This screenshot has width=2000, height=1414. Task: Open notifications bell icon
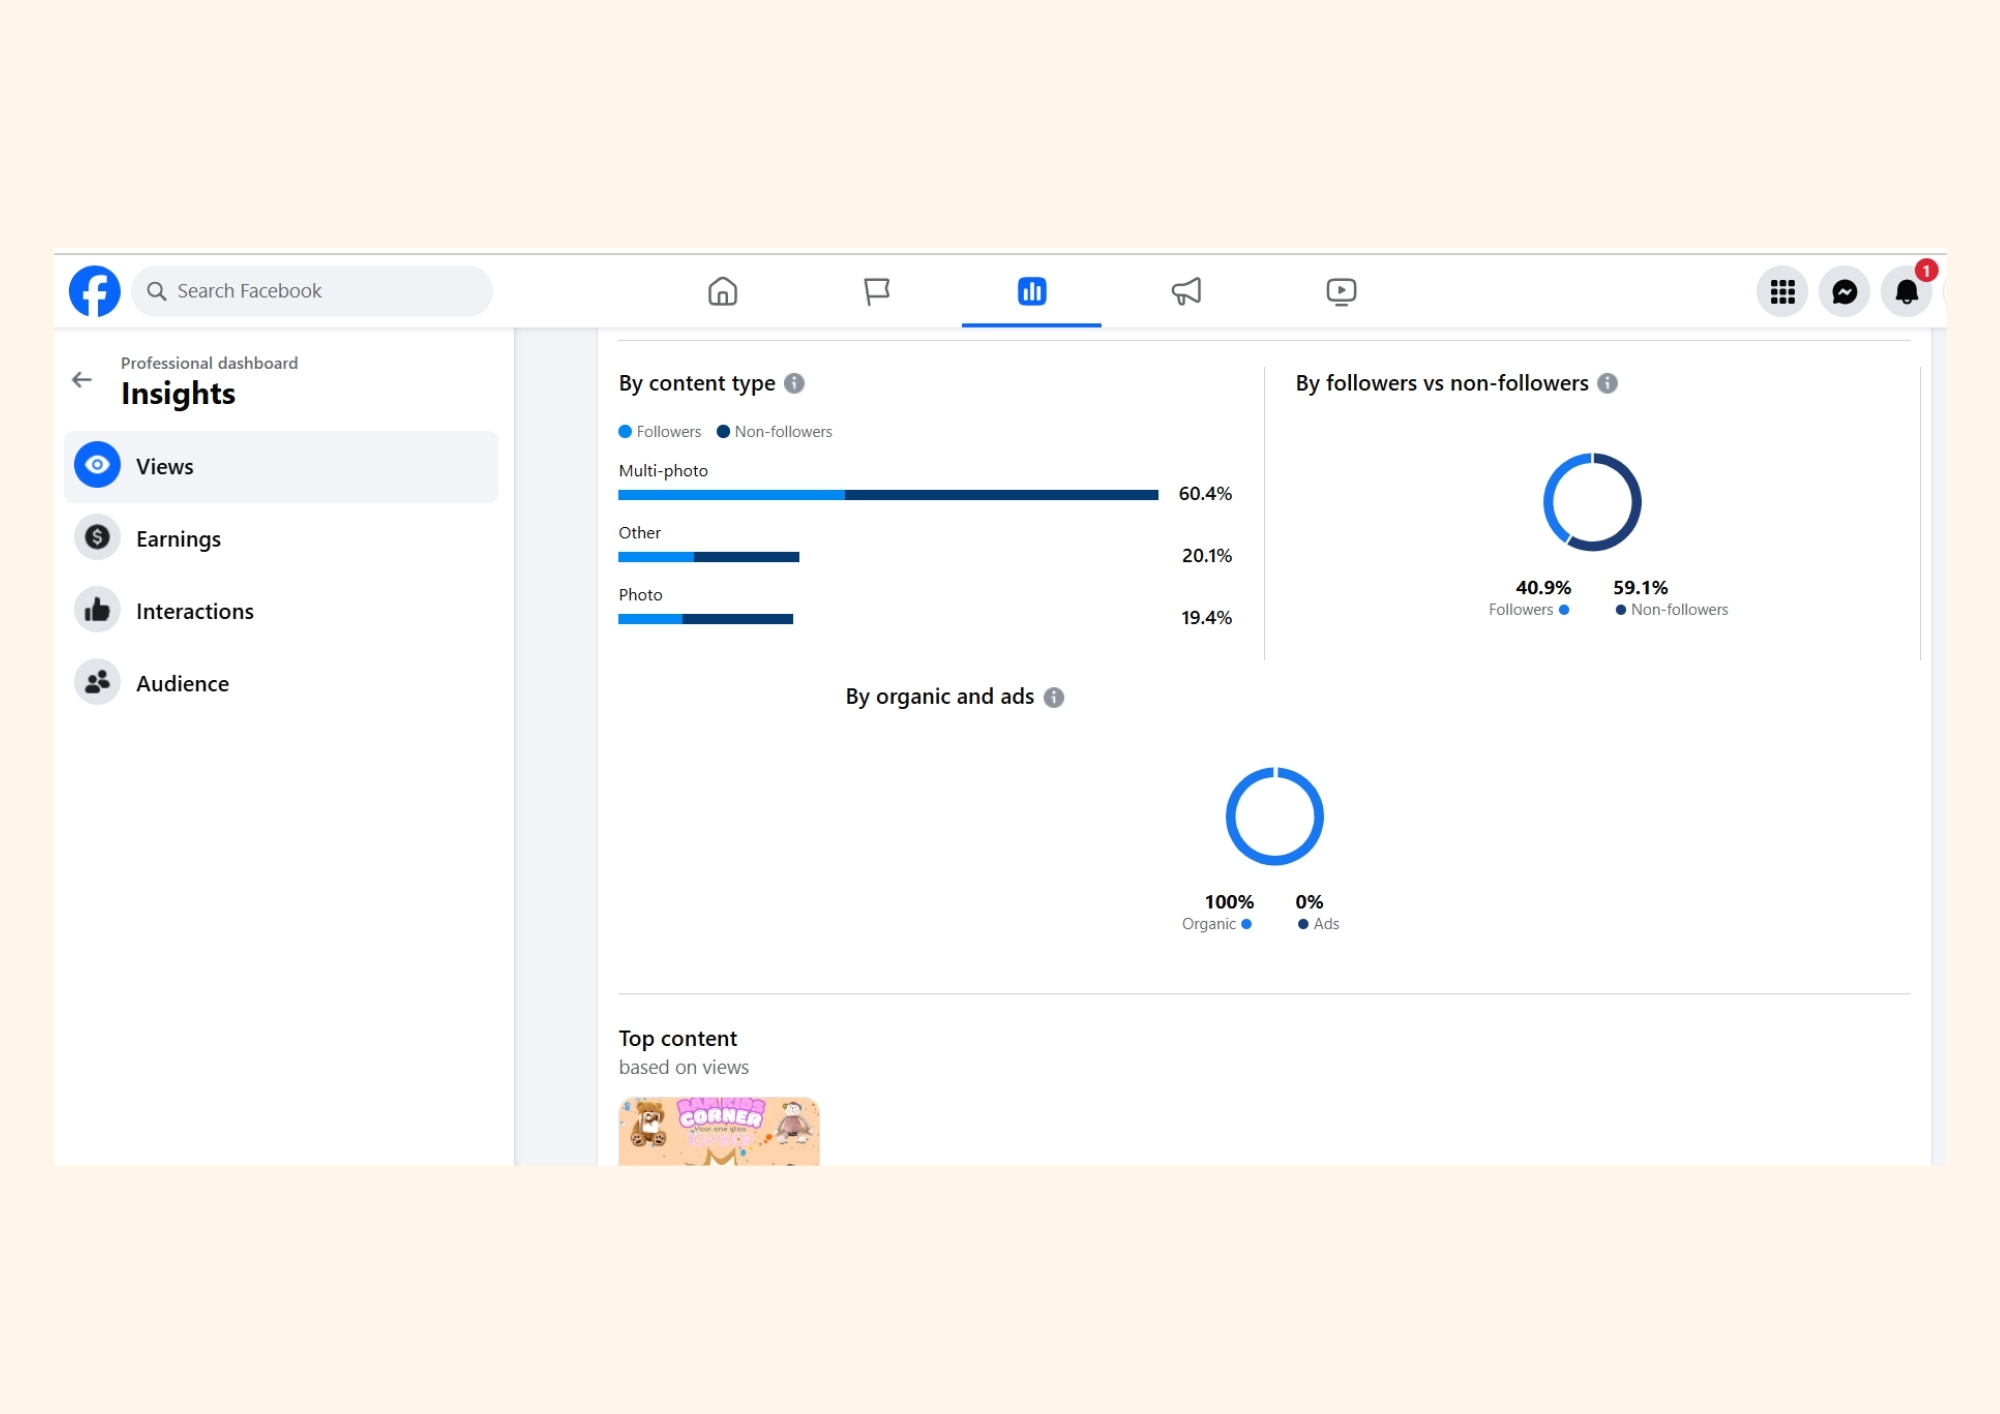point(1906,291)
